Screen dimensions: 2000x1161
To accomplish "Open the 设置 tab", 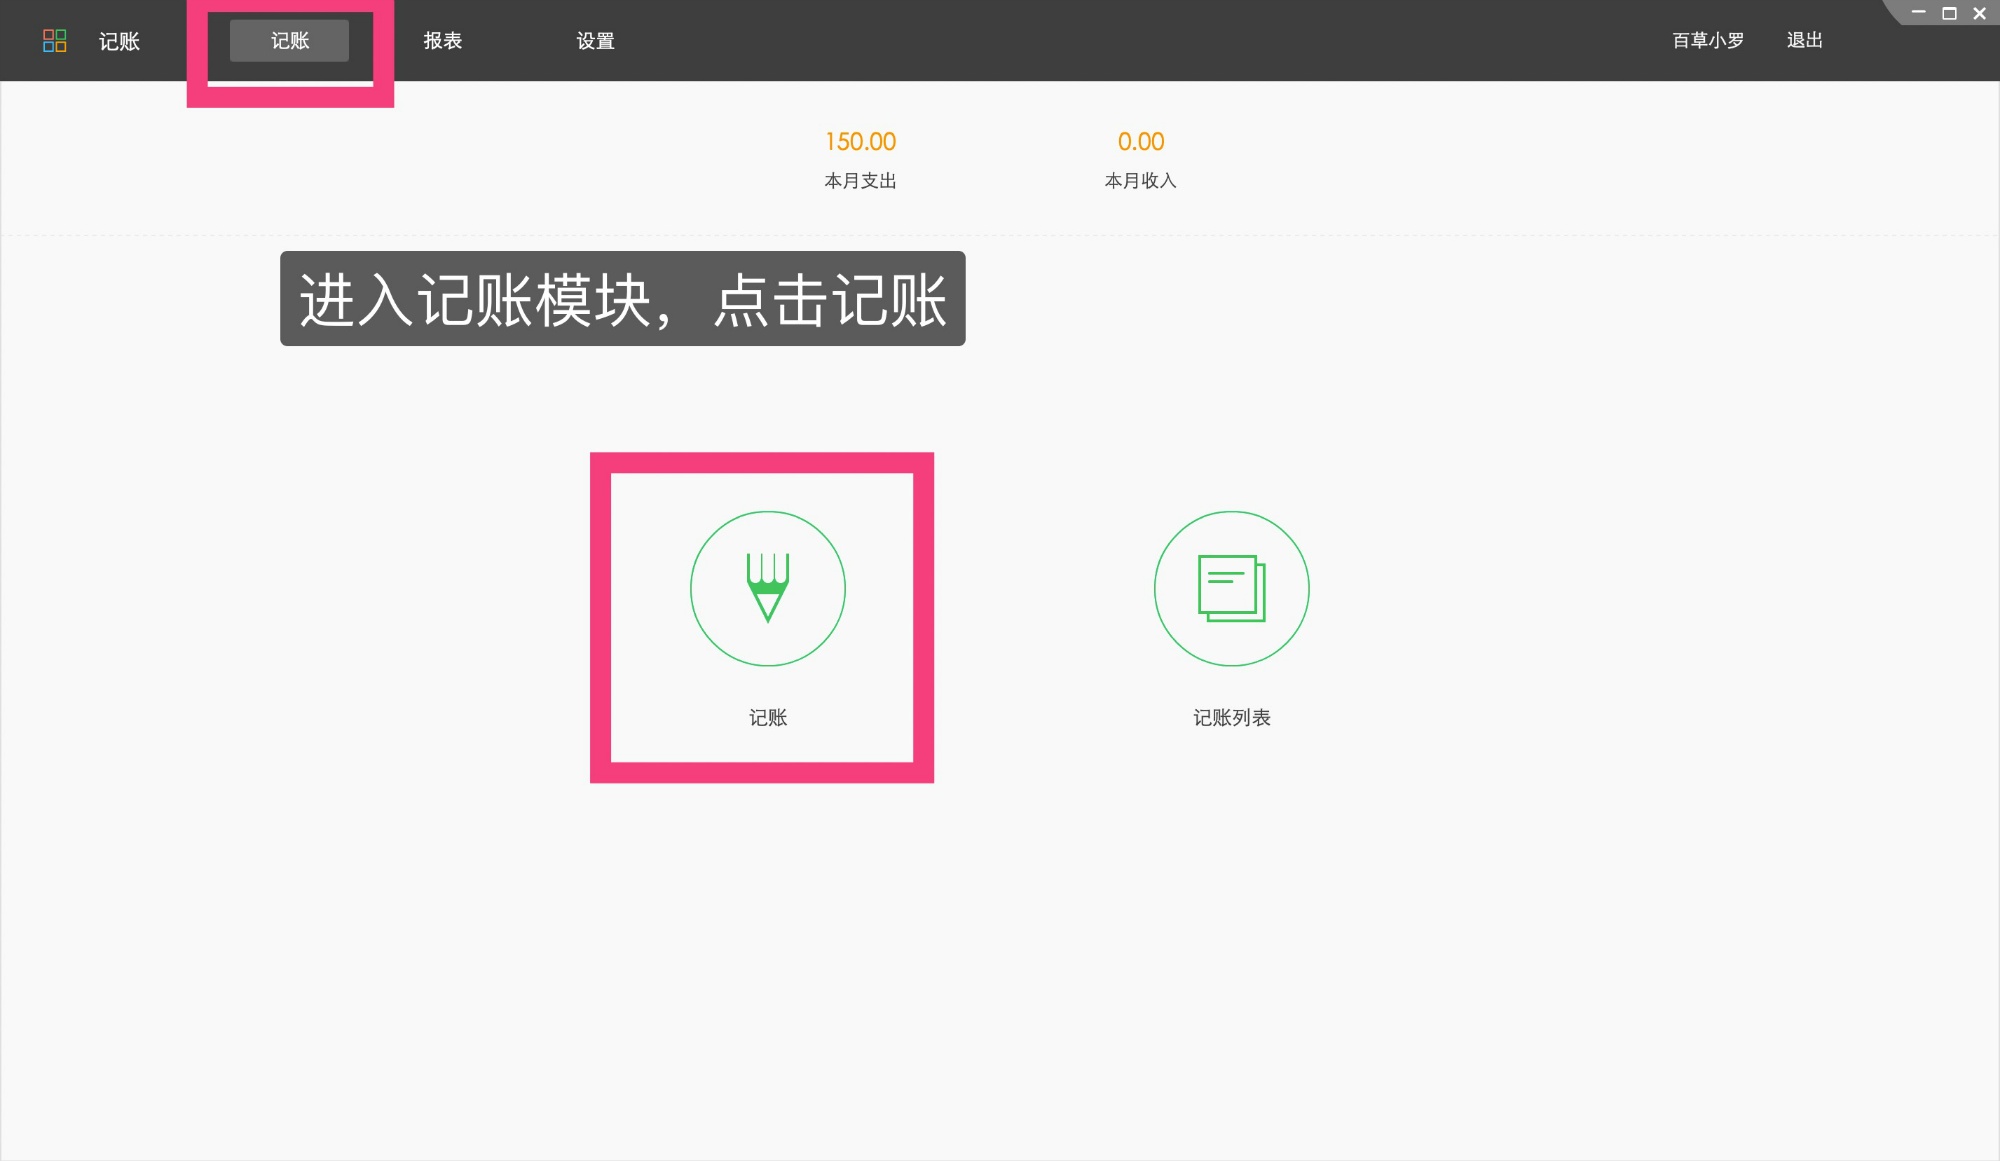I will coord(595,41).
